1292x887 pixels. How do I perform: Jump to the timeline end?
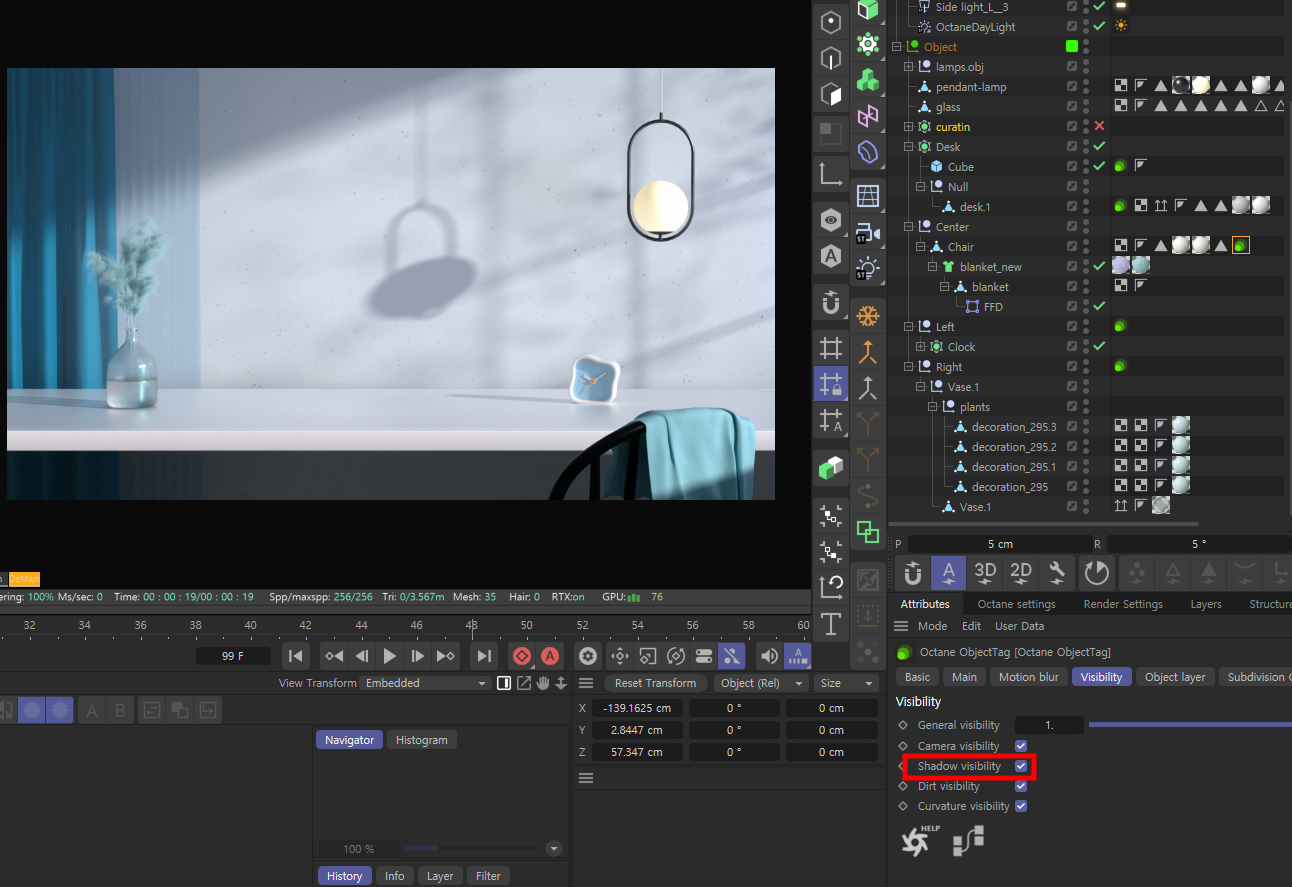[484, 656]
